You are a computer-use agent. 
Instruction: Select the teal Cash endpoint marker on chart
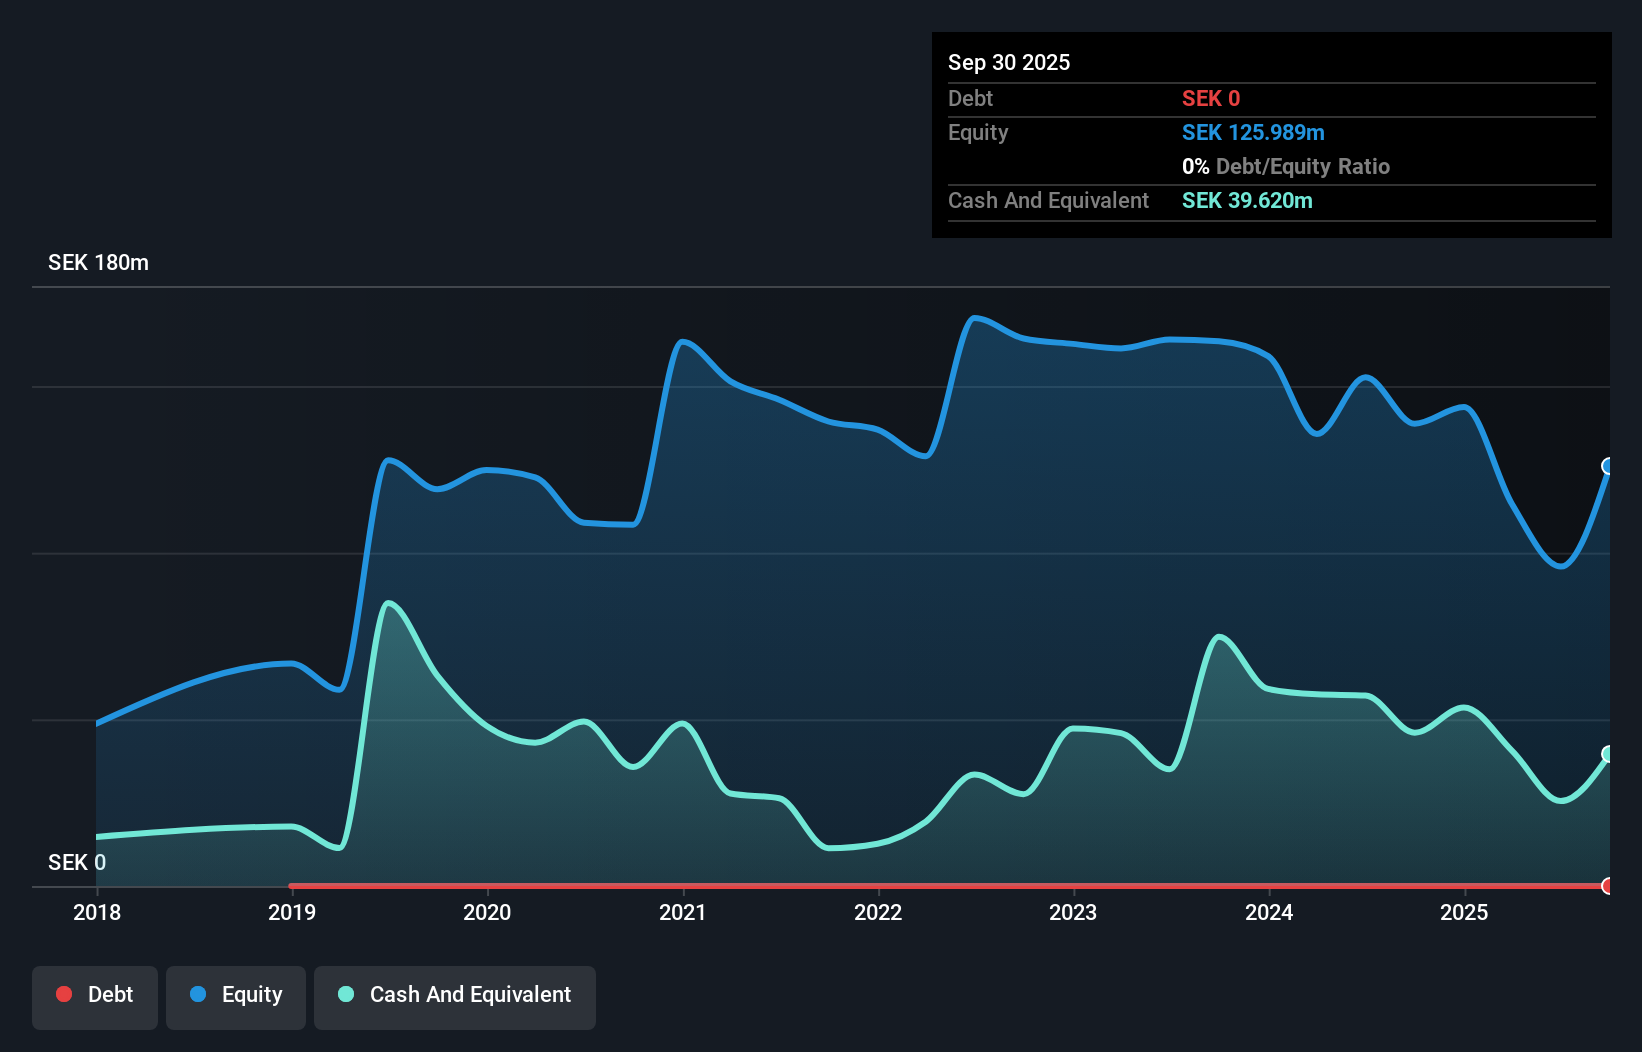[x=1607, y=753]
